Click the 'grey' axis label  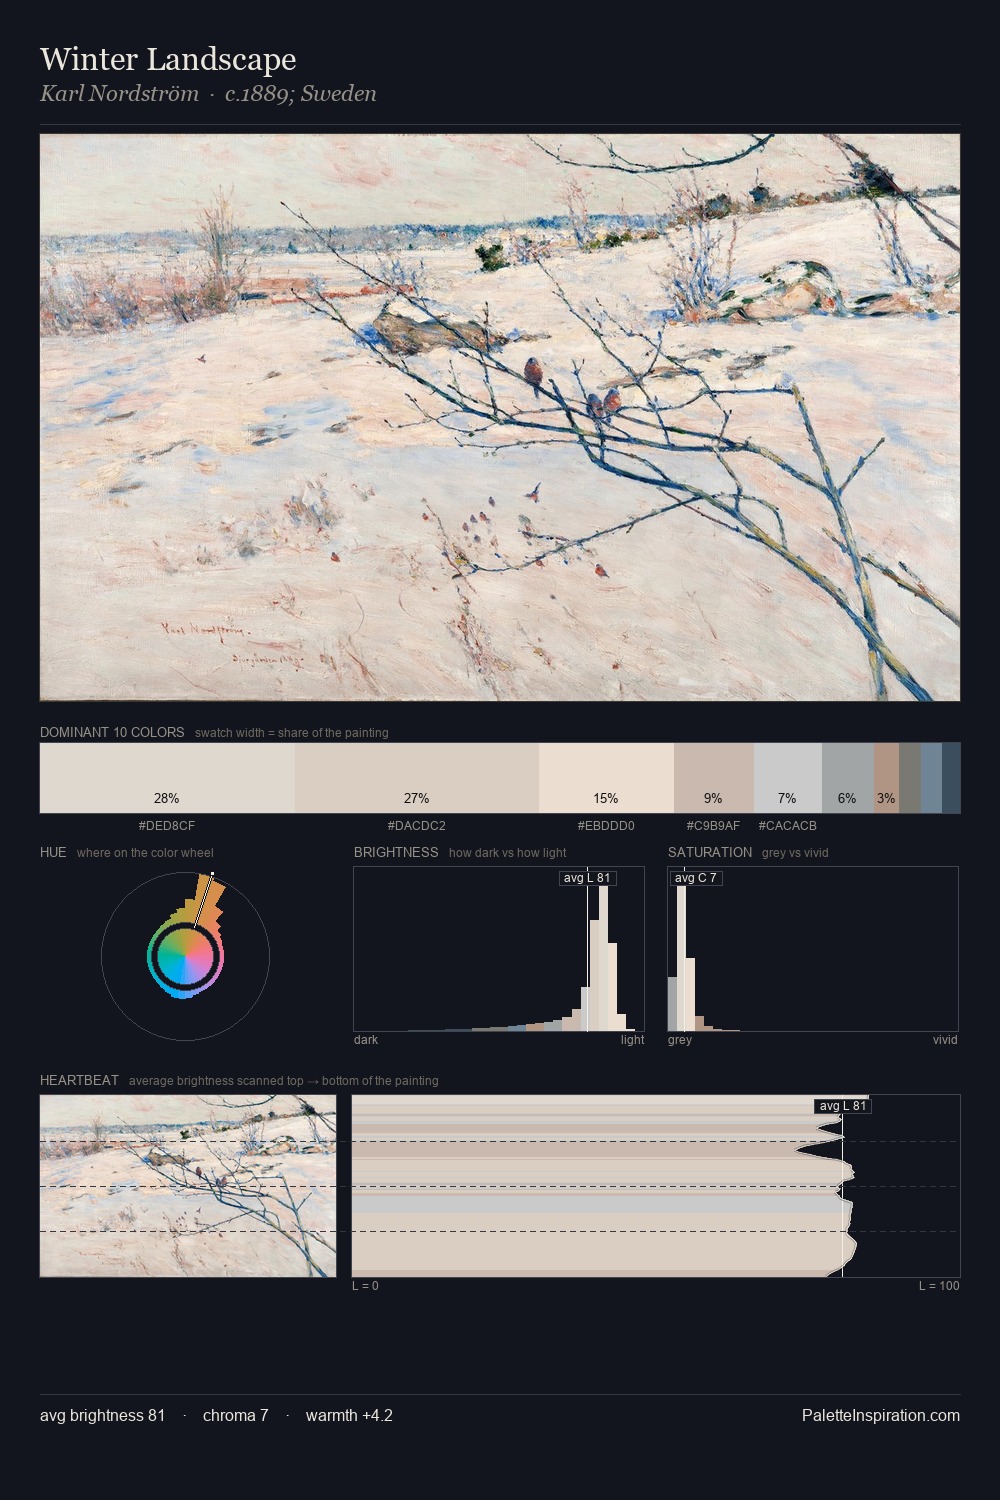680,1040
